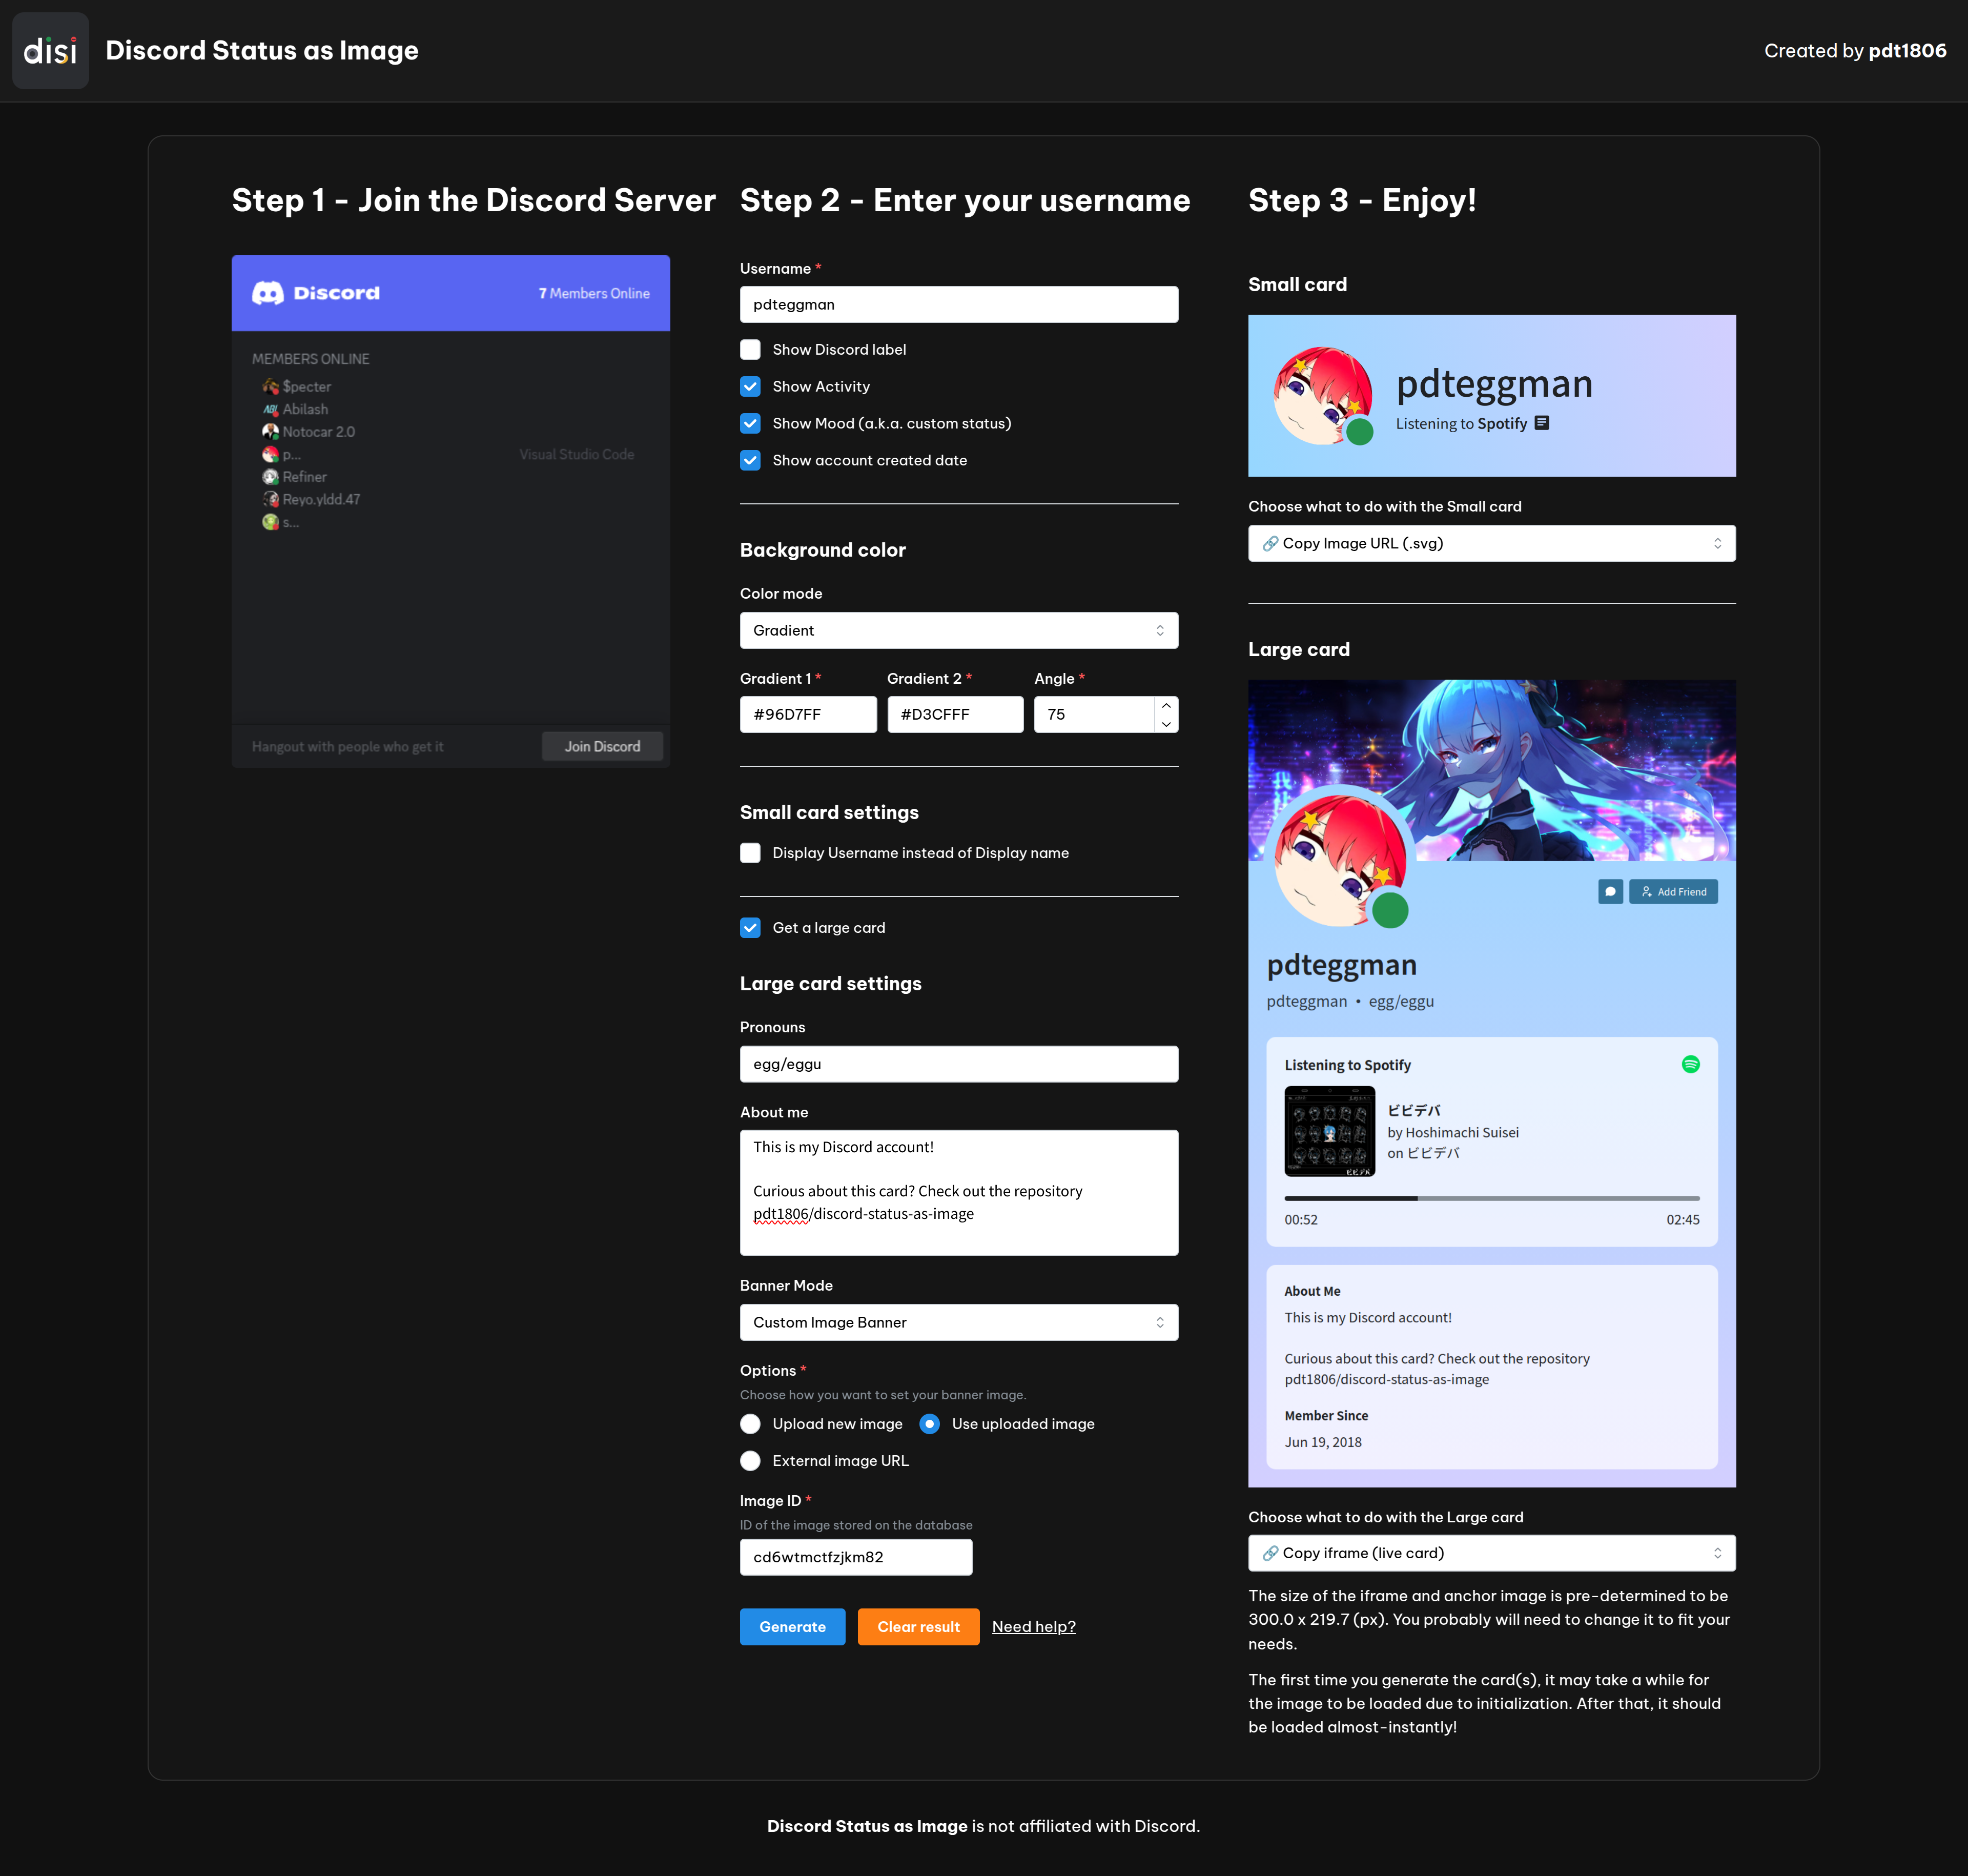Click into the Image ID input field
The width and height of the screenshot is (1968, 1876).
[x=855, y=1557]
